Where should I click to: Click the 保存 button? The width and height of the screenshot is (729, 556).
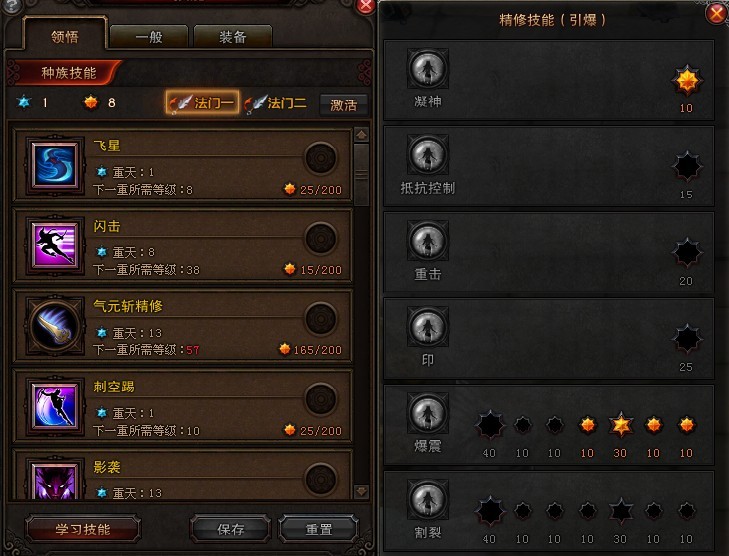point(230,529)
